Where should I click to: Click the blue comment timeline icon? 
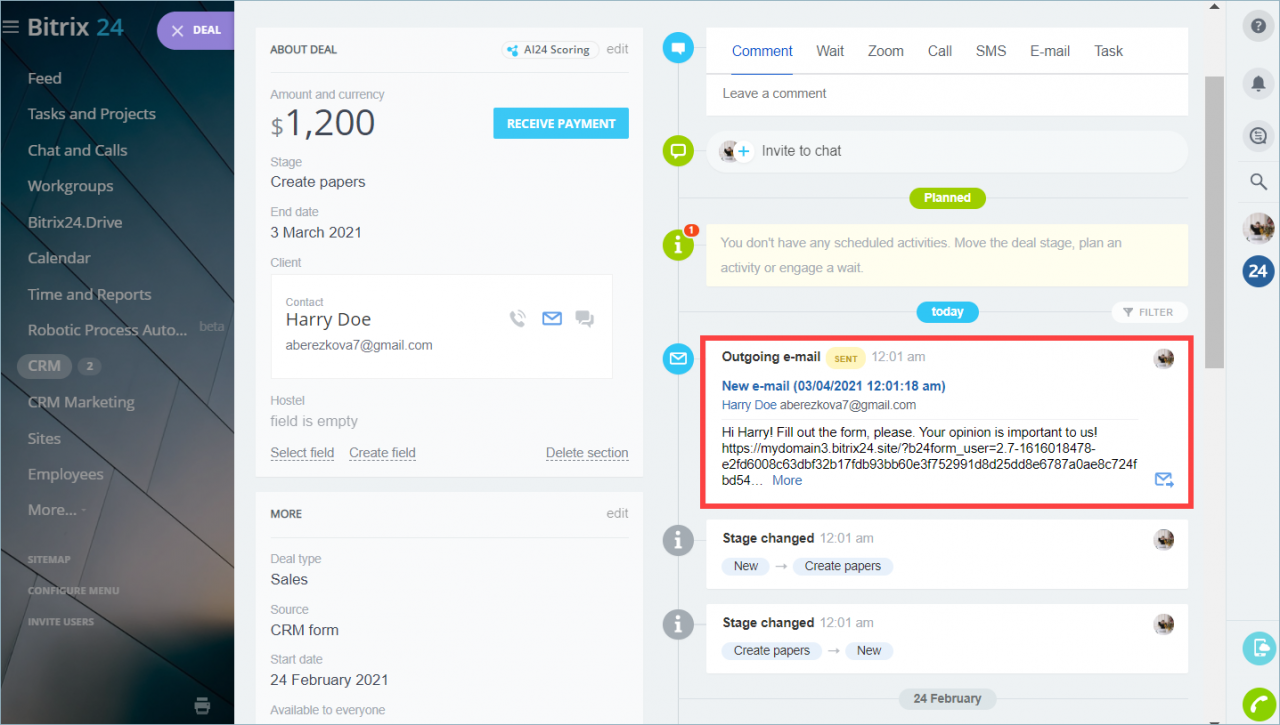coord(679,47)
